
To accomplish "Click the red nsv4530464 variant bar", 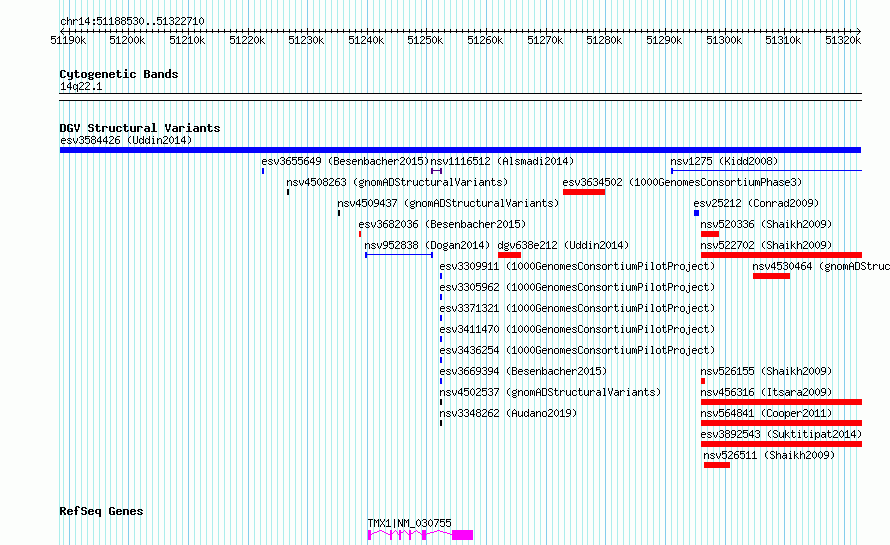I will (771, 276).
